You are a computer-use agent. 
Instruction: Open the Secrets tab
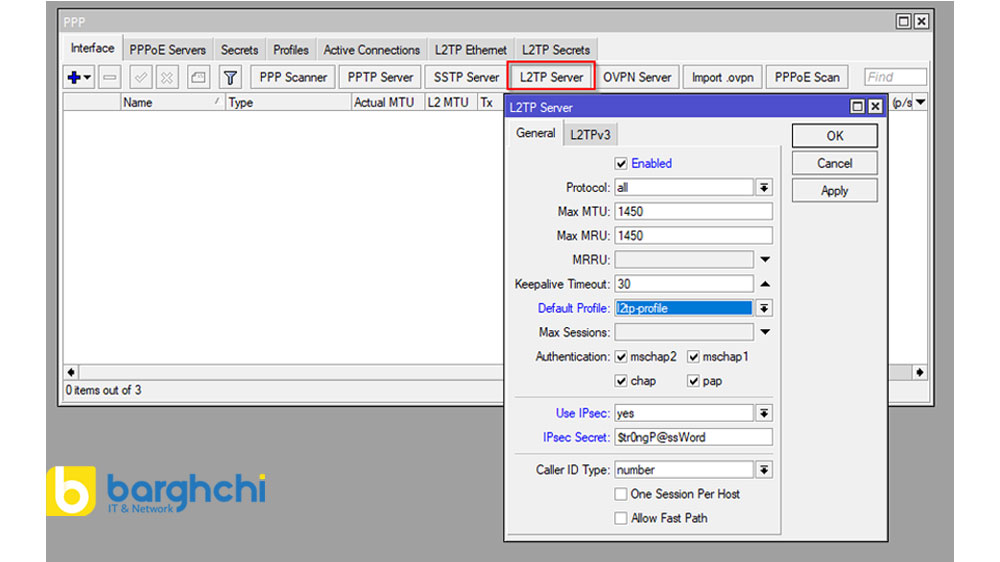coord(239,50)
